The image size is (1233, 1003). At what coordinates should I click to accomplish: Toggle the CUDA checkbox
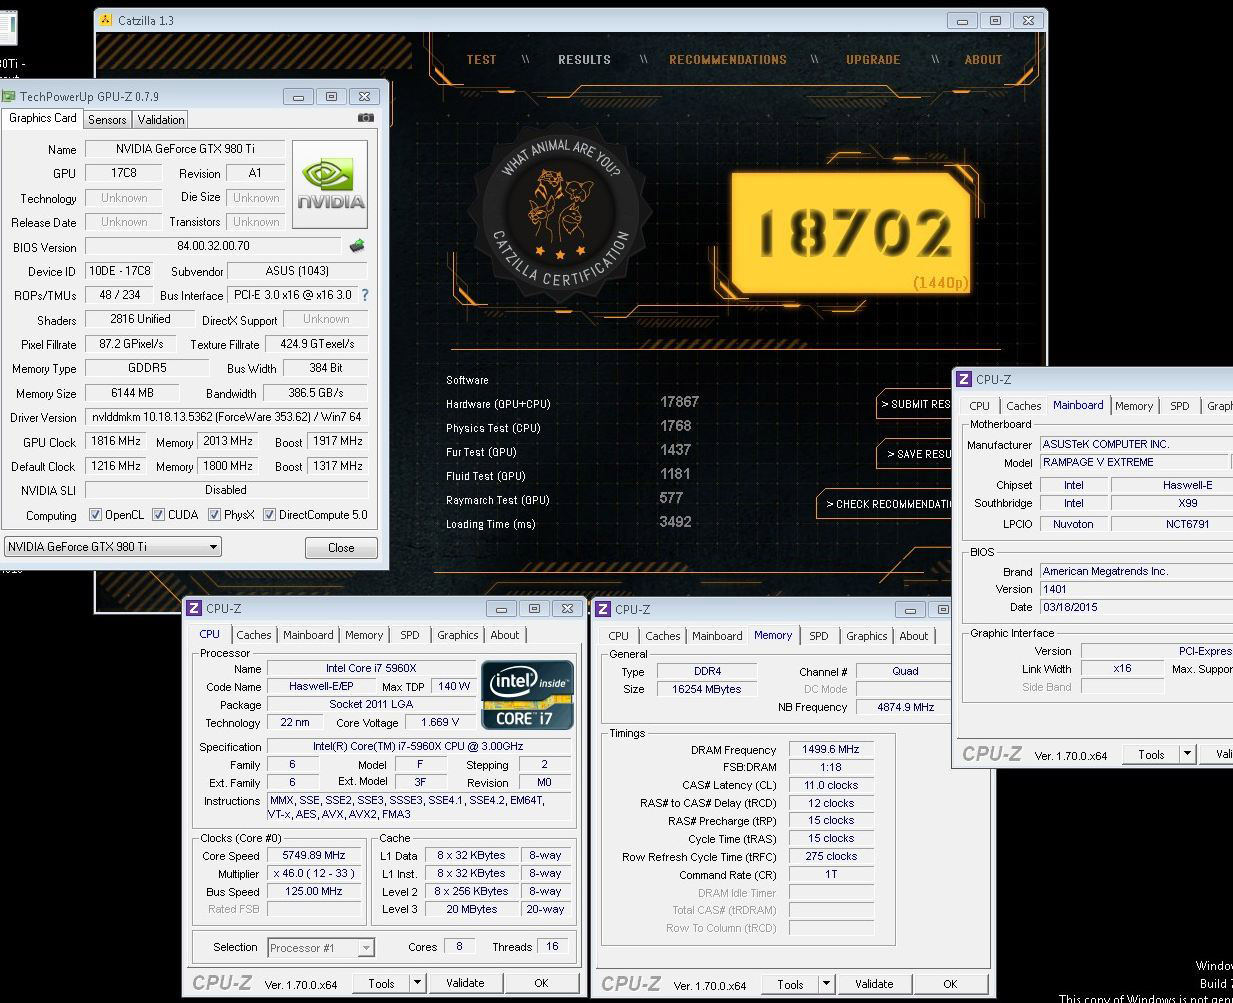(159, 515)
